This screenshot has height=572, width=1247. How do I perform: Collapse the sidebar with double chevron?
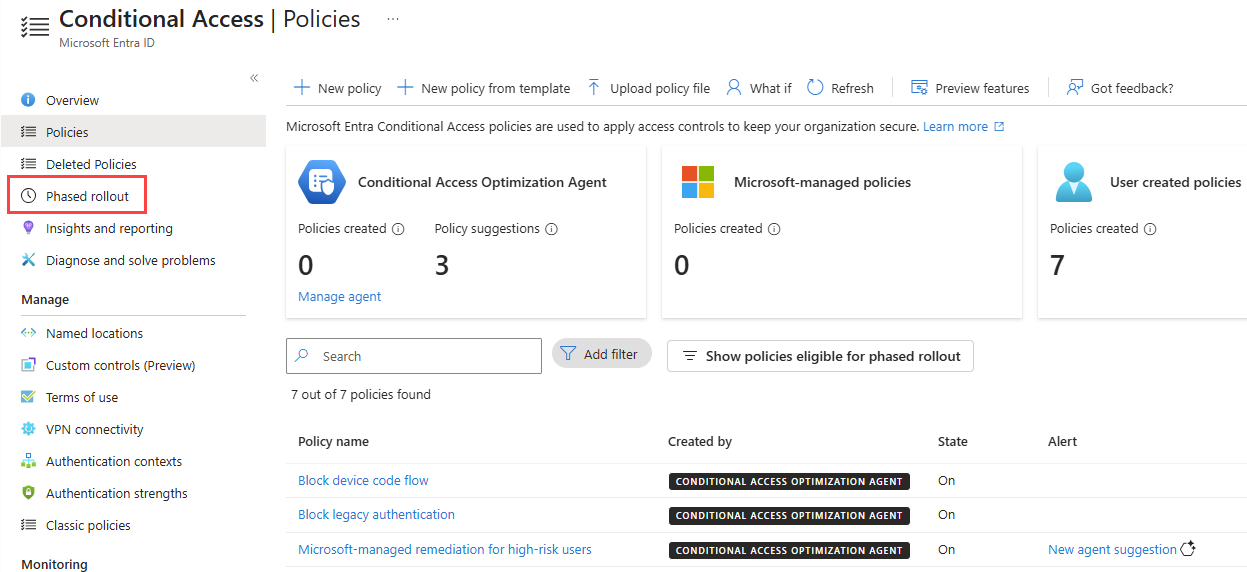click(254, 78)
